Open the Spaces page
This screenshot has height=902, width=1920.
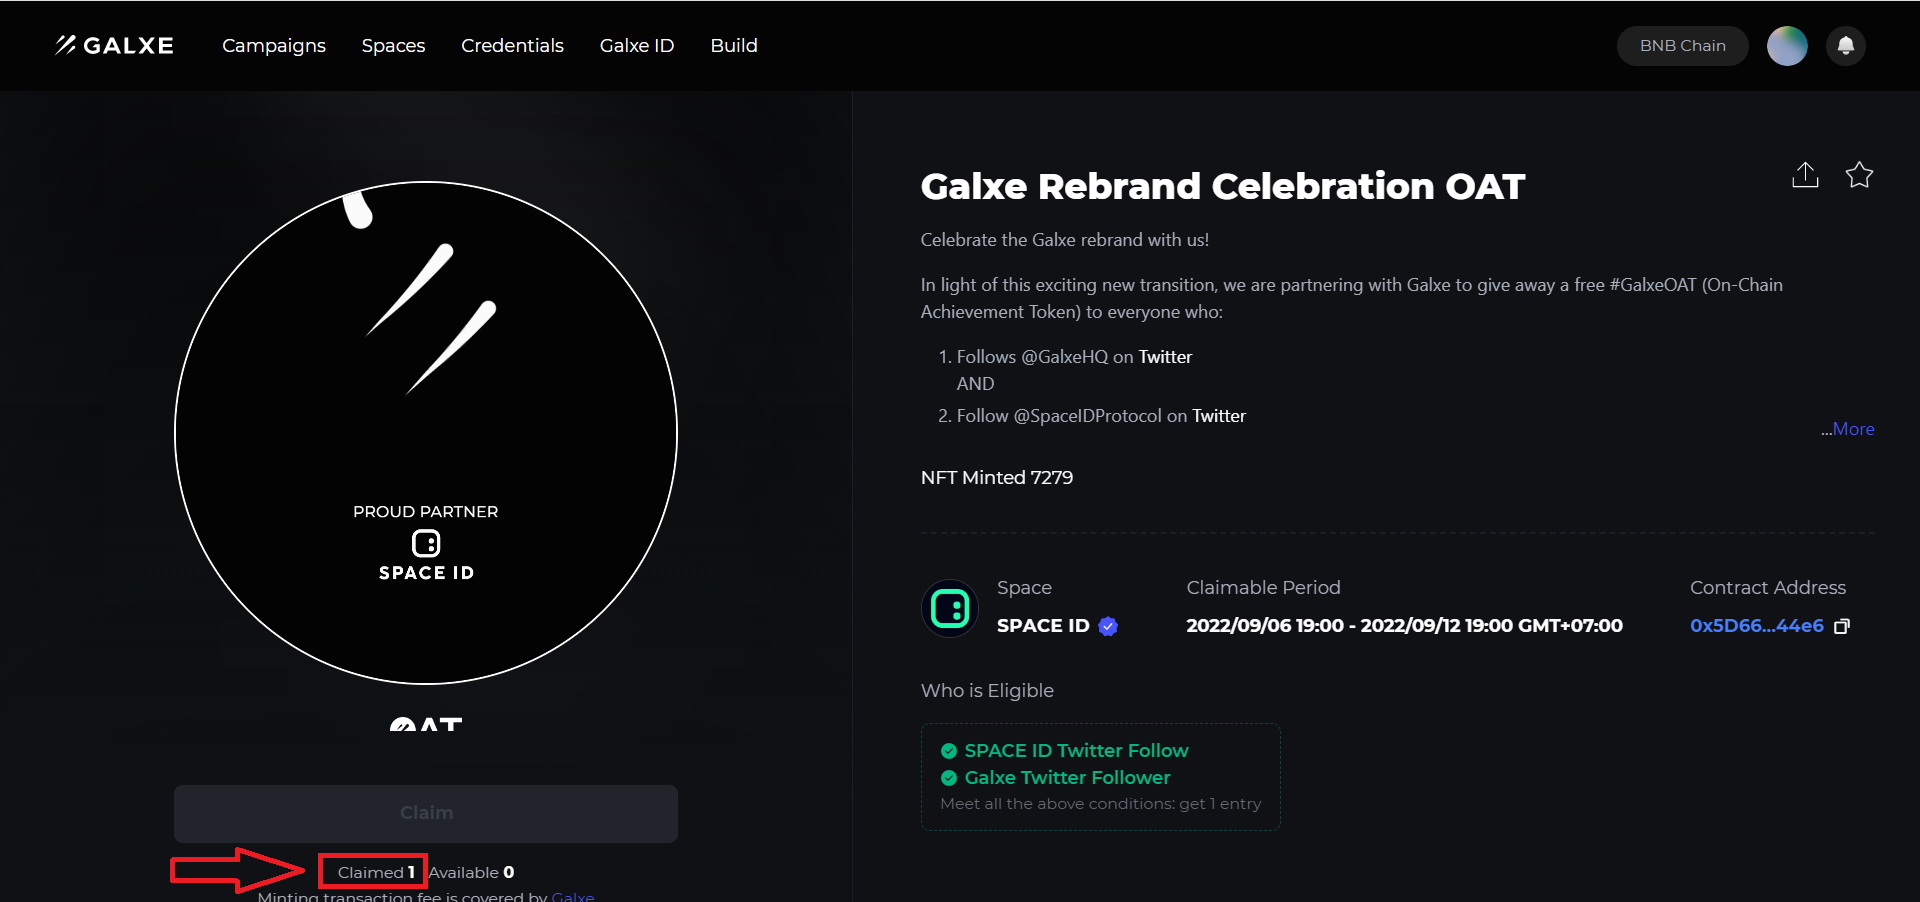click(393, 45)
